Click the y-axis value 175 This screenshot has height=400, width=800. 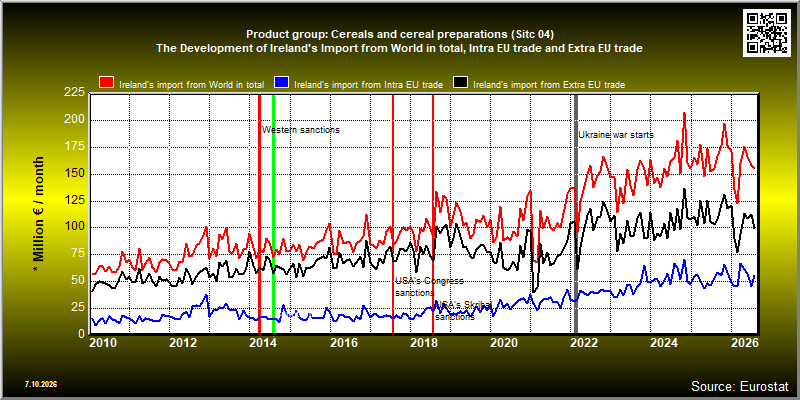click(x=74, y=147)
